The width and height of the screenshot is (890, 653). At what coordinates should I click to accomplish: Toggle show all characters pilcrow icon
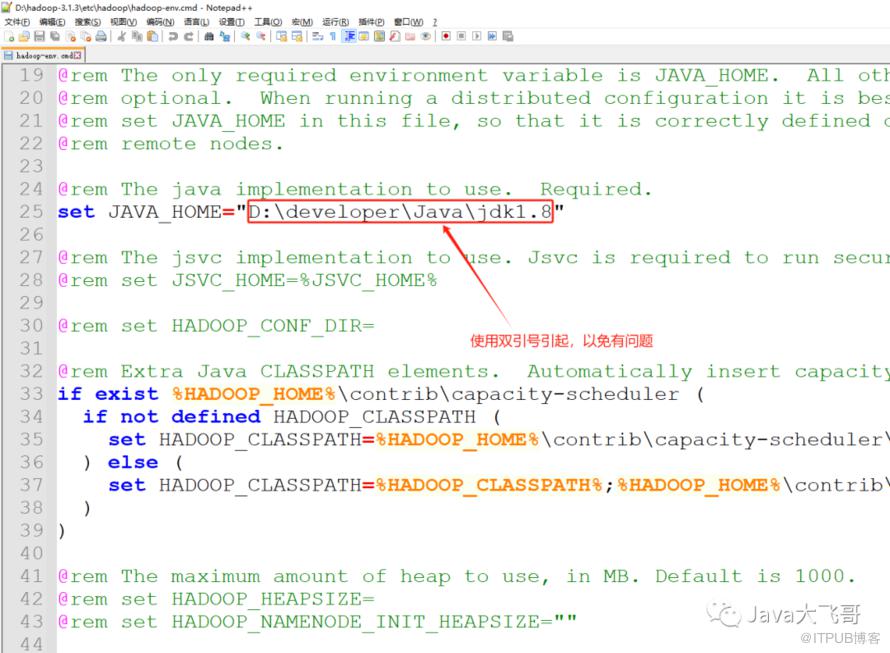pos(332,37)
